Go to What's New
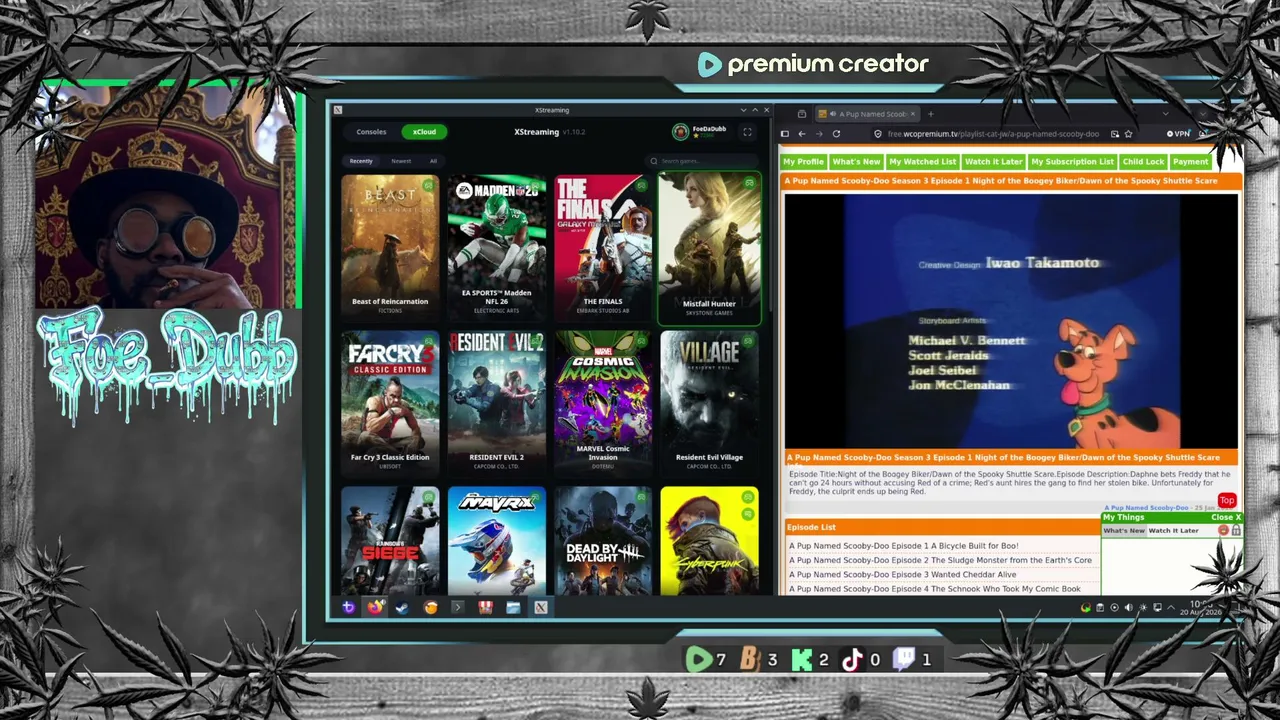Image resolution: width=1280 pixels, height=720 pixels. pos(856,162)
